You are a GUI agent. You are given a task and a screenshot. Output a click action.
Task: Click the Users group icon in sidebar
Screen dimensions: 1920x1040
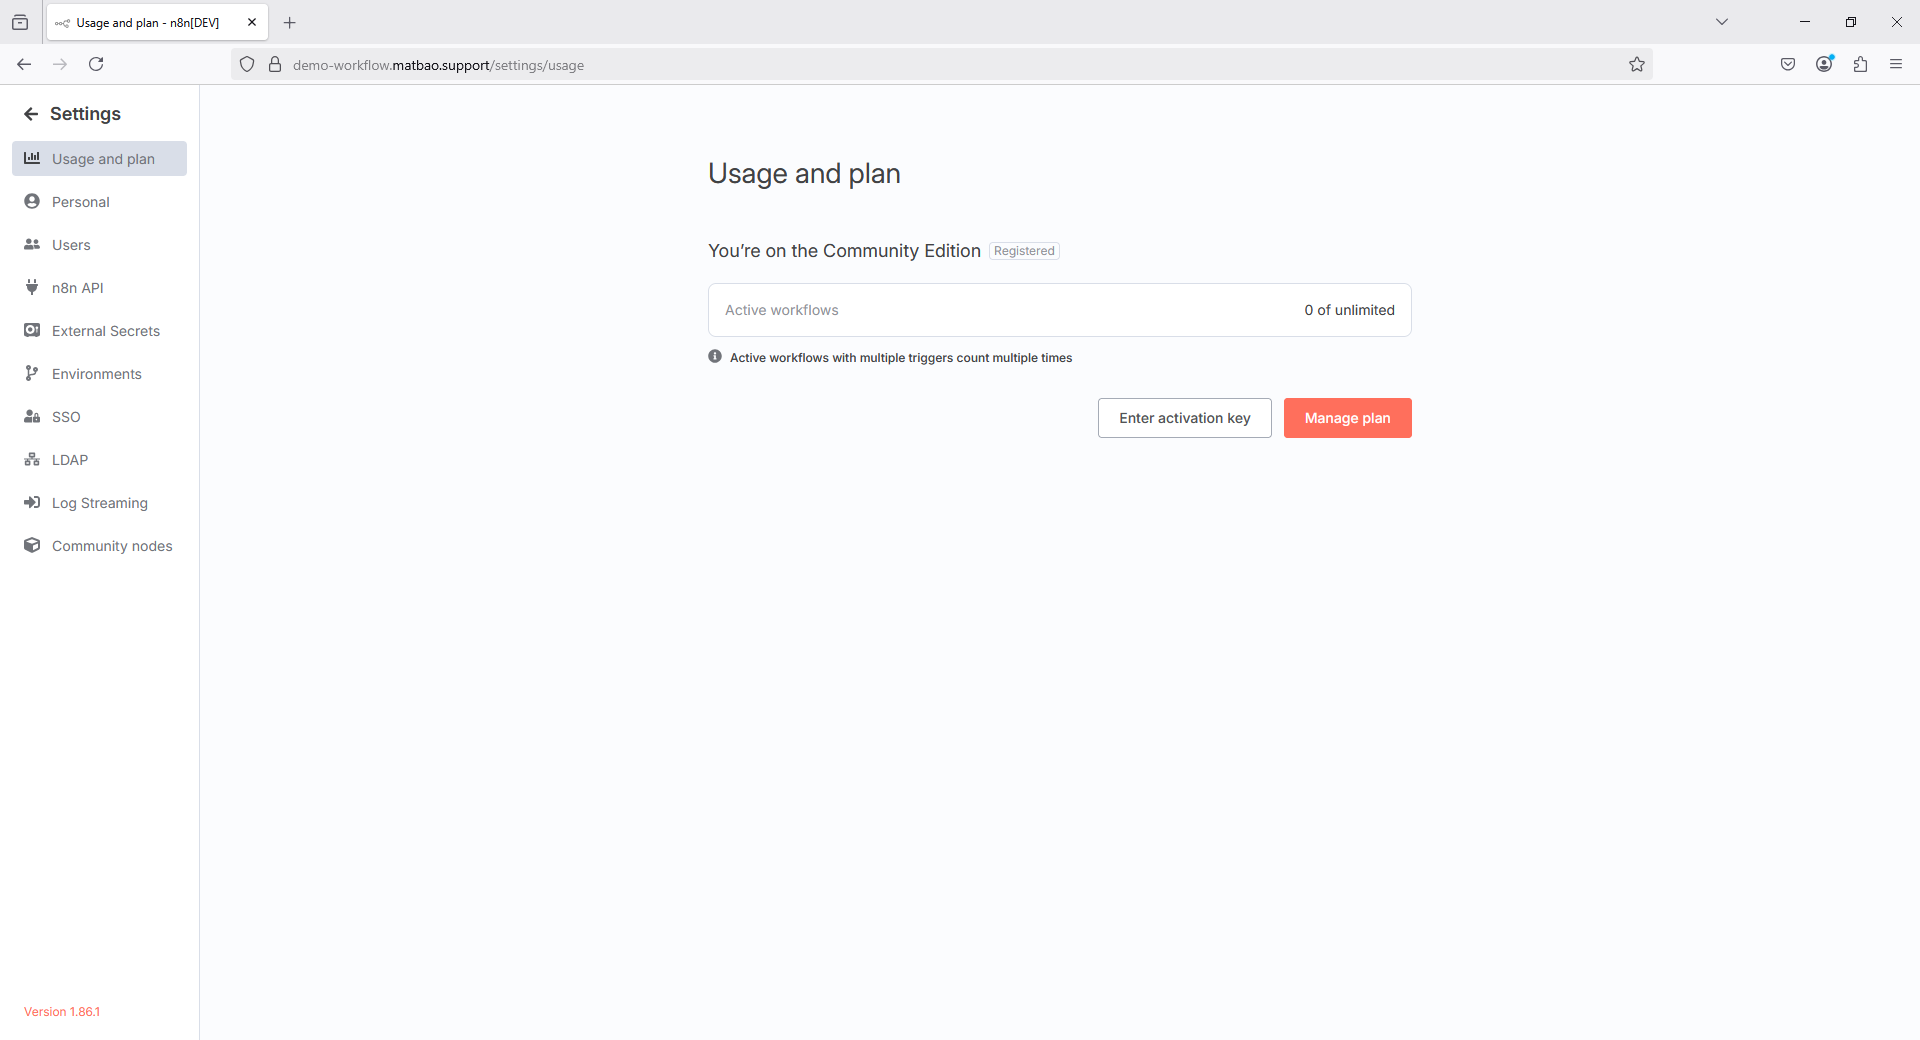[32, 245]
